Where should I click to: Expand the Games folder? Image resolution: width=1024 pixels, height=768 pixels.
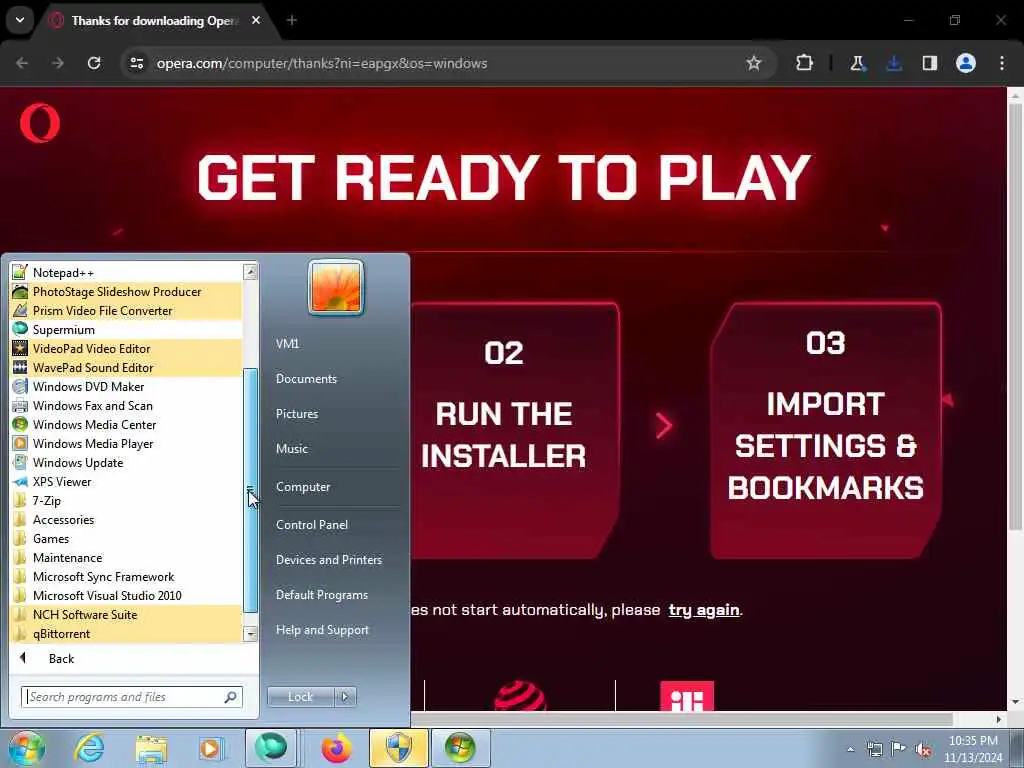click(126, 538)
